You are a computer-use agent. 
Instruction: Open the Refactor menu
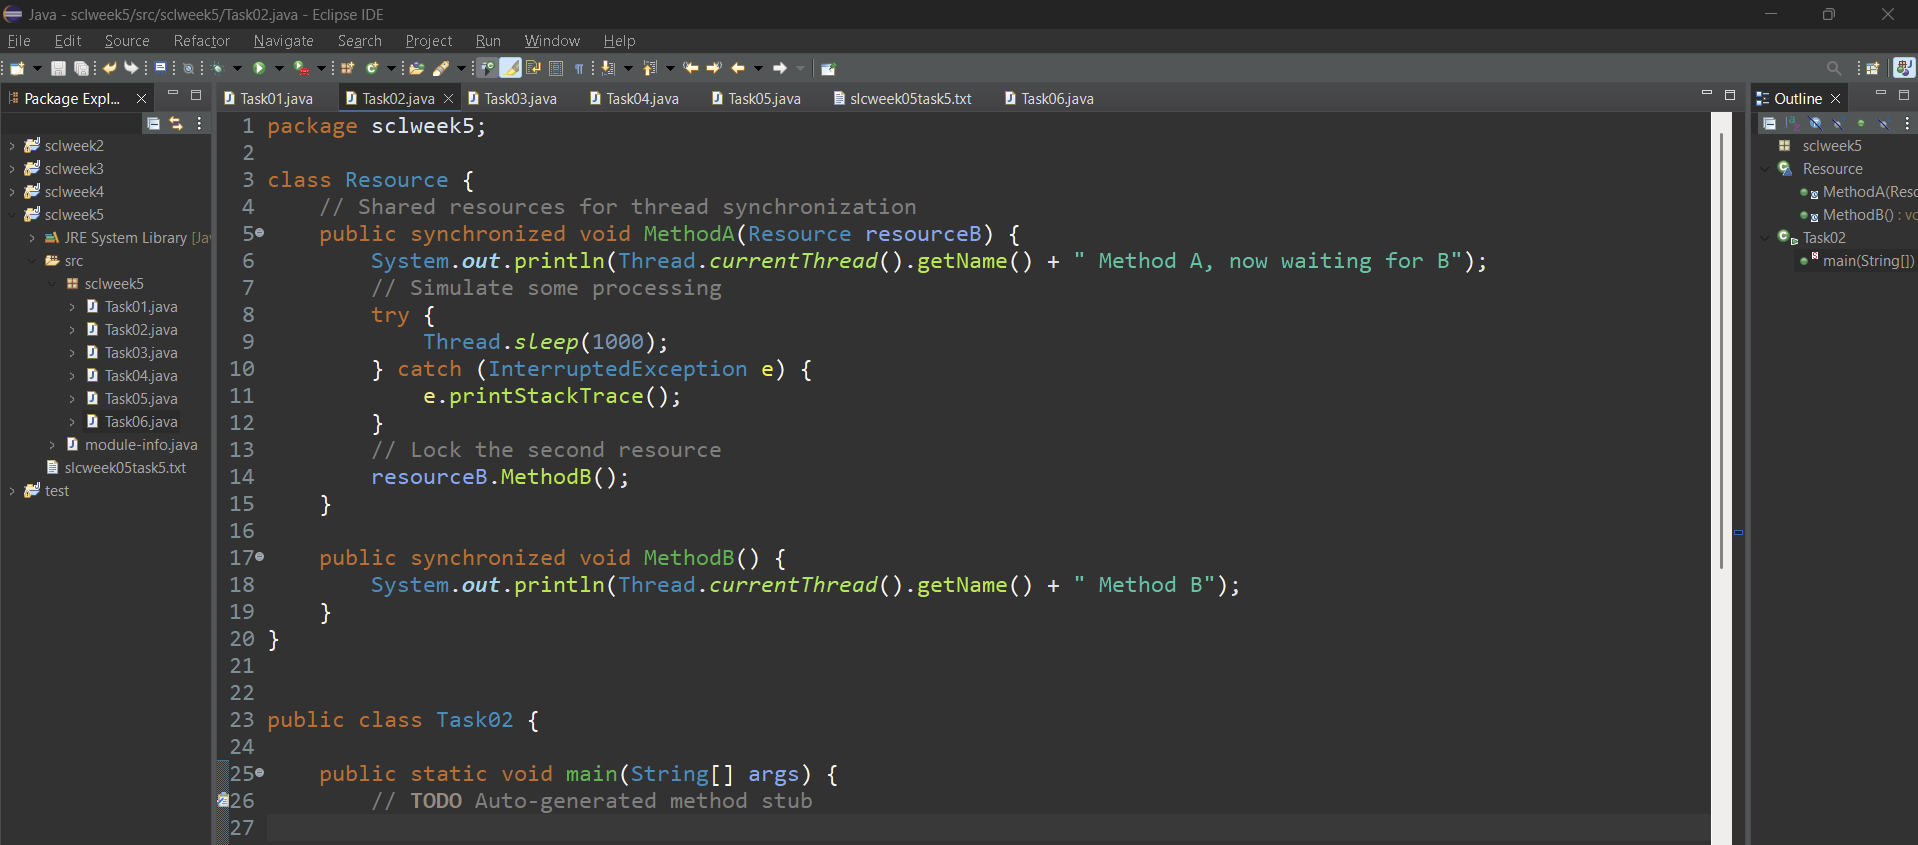coord(201,41)
